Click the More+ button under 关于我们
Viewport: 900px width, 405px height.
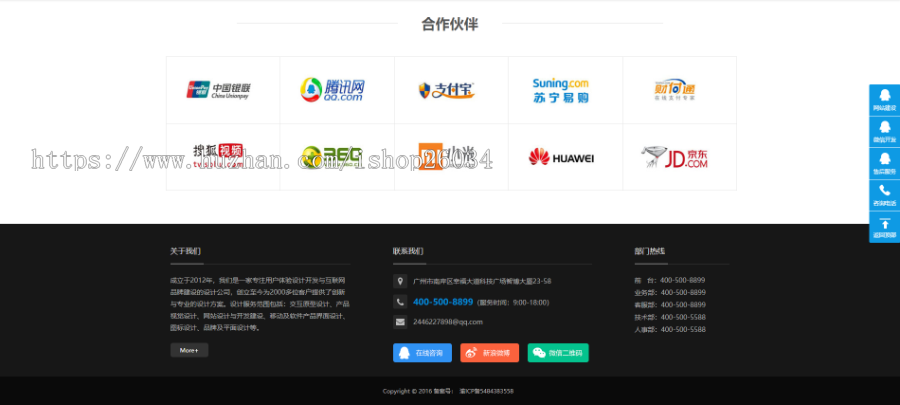click(189, 350)
